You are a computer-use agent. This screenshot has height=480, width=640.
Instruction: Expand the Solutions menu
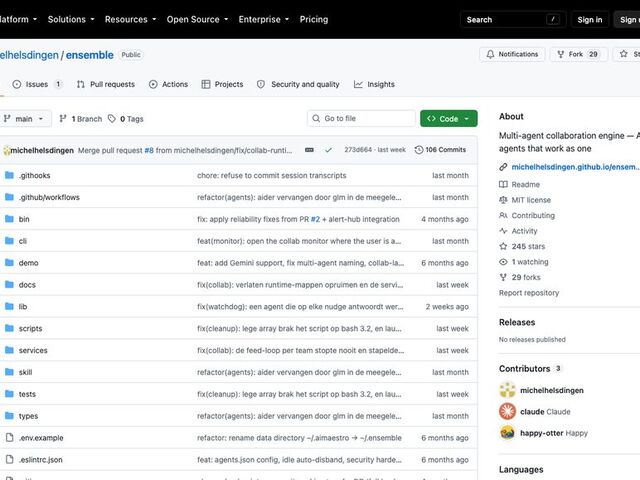coord(71,19)
